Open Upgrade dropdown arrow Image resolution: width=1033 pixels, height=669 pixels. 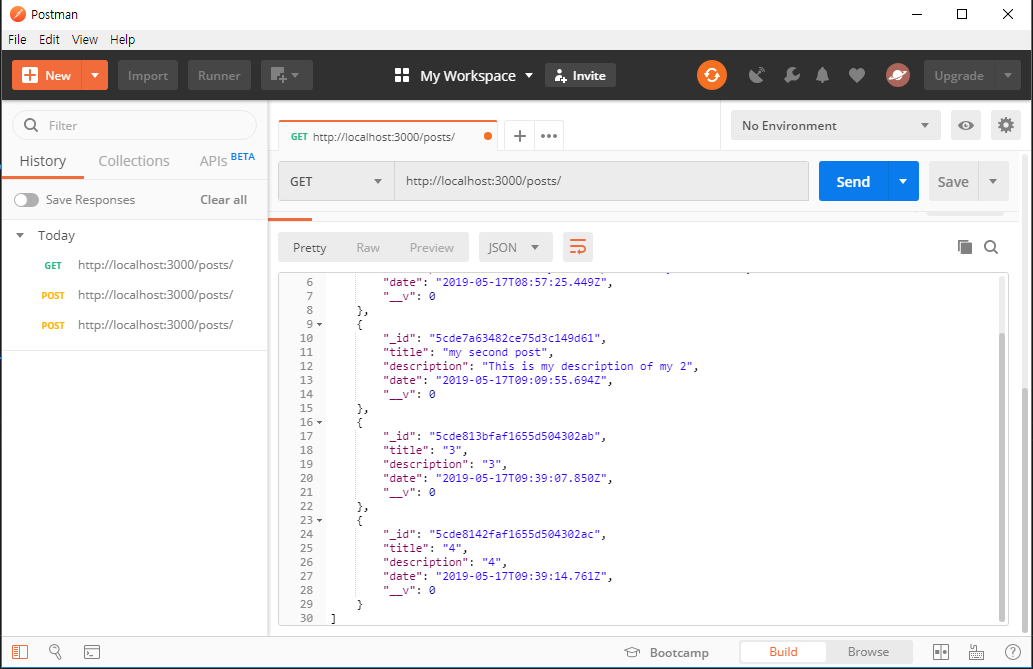click(x=1007, y=75)
